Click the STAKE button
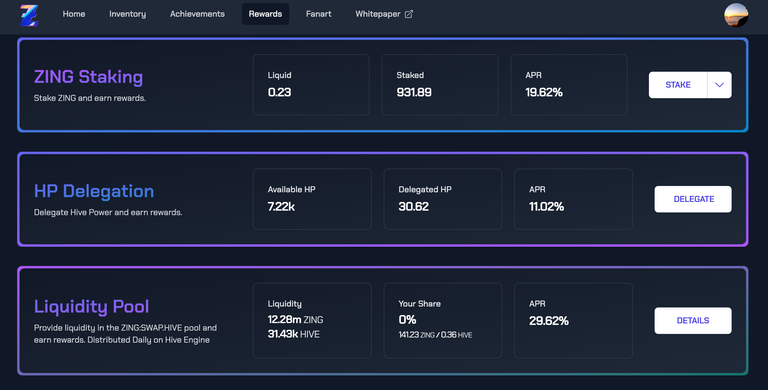 click(678, 85)
